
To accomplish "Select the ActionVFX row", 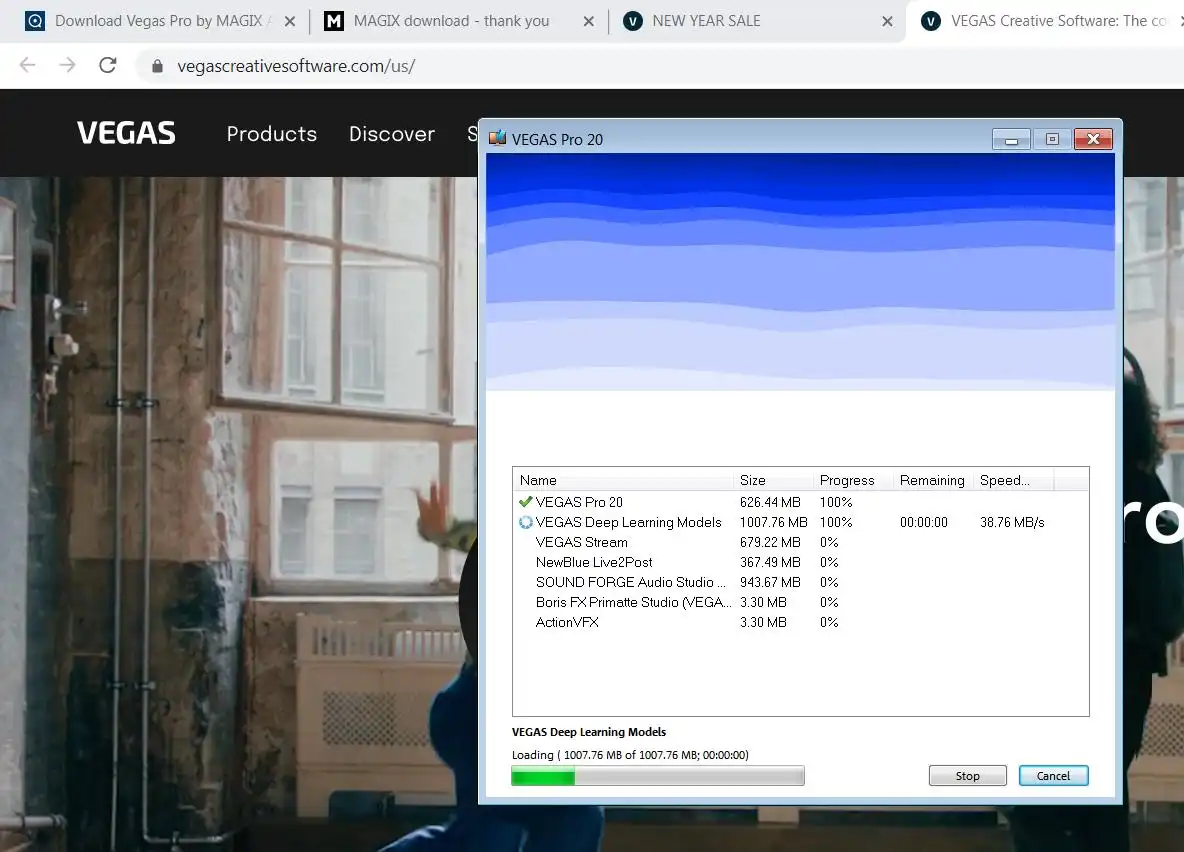I will click(800, 622).
